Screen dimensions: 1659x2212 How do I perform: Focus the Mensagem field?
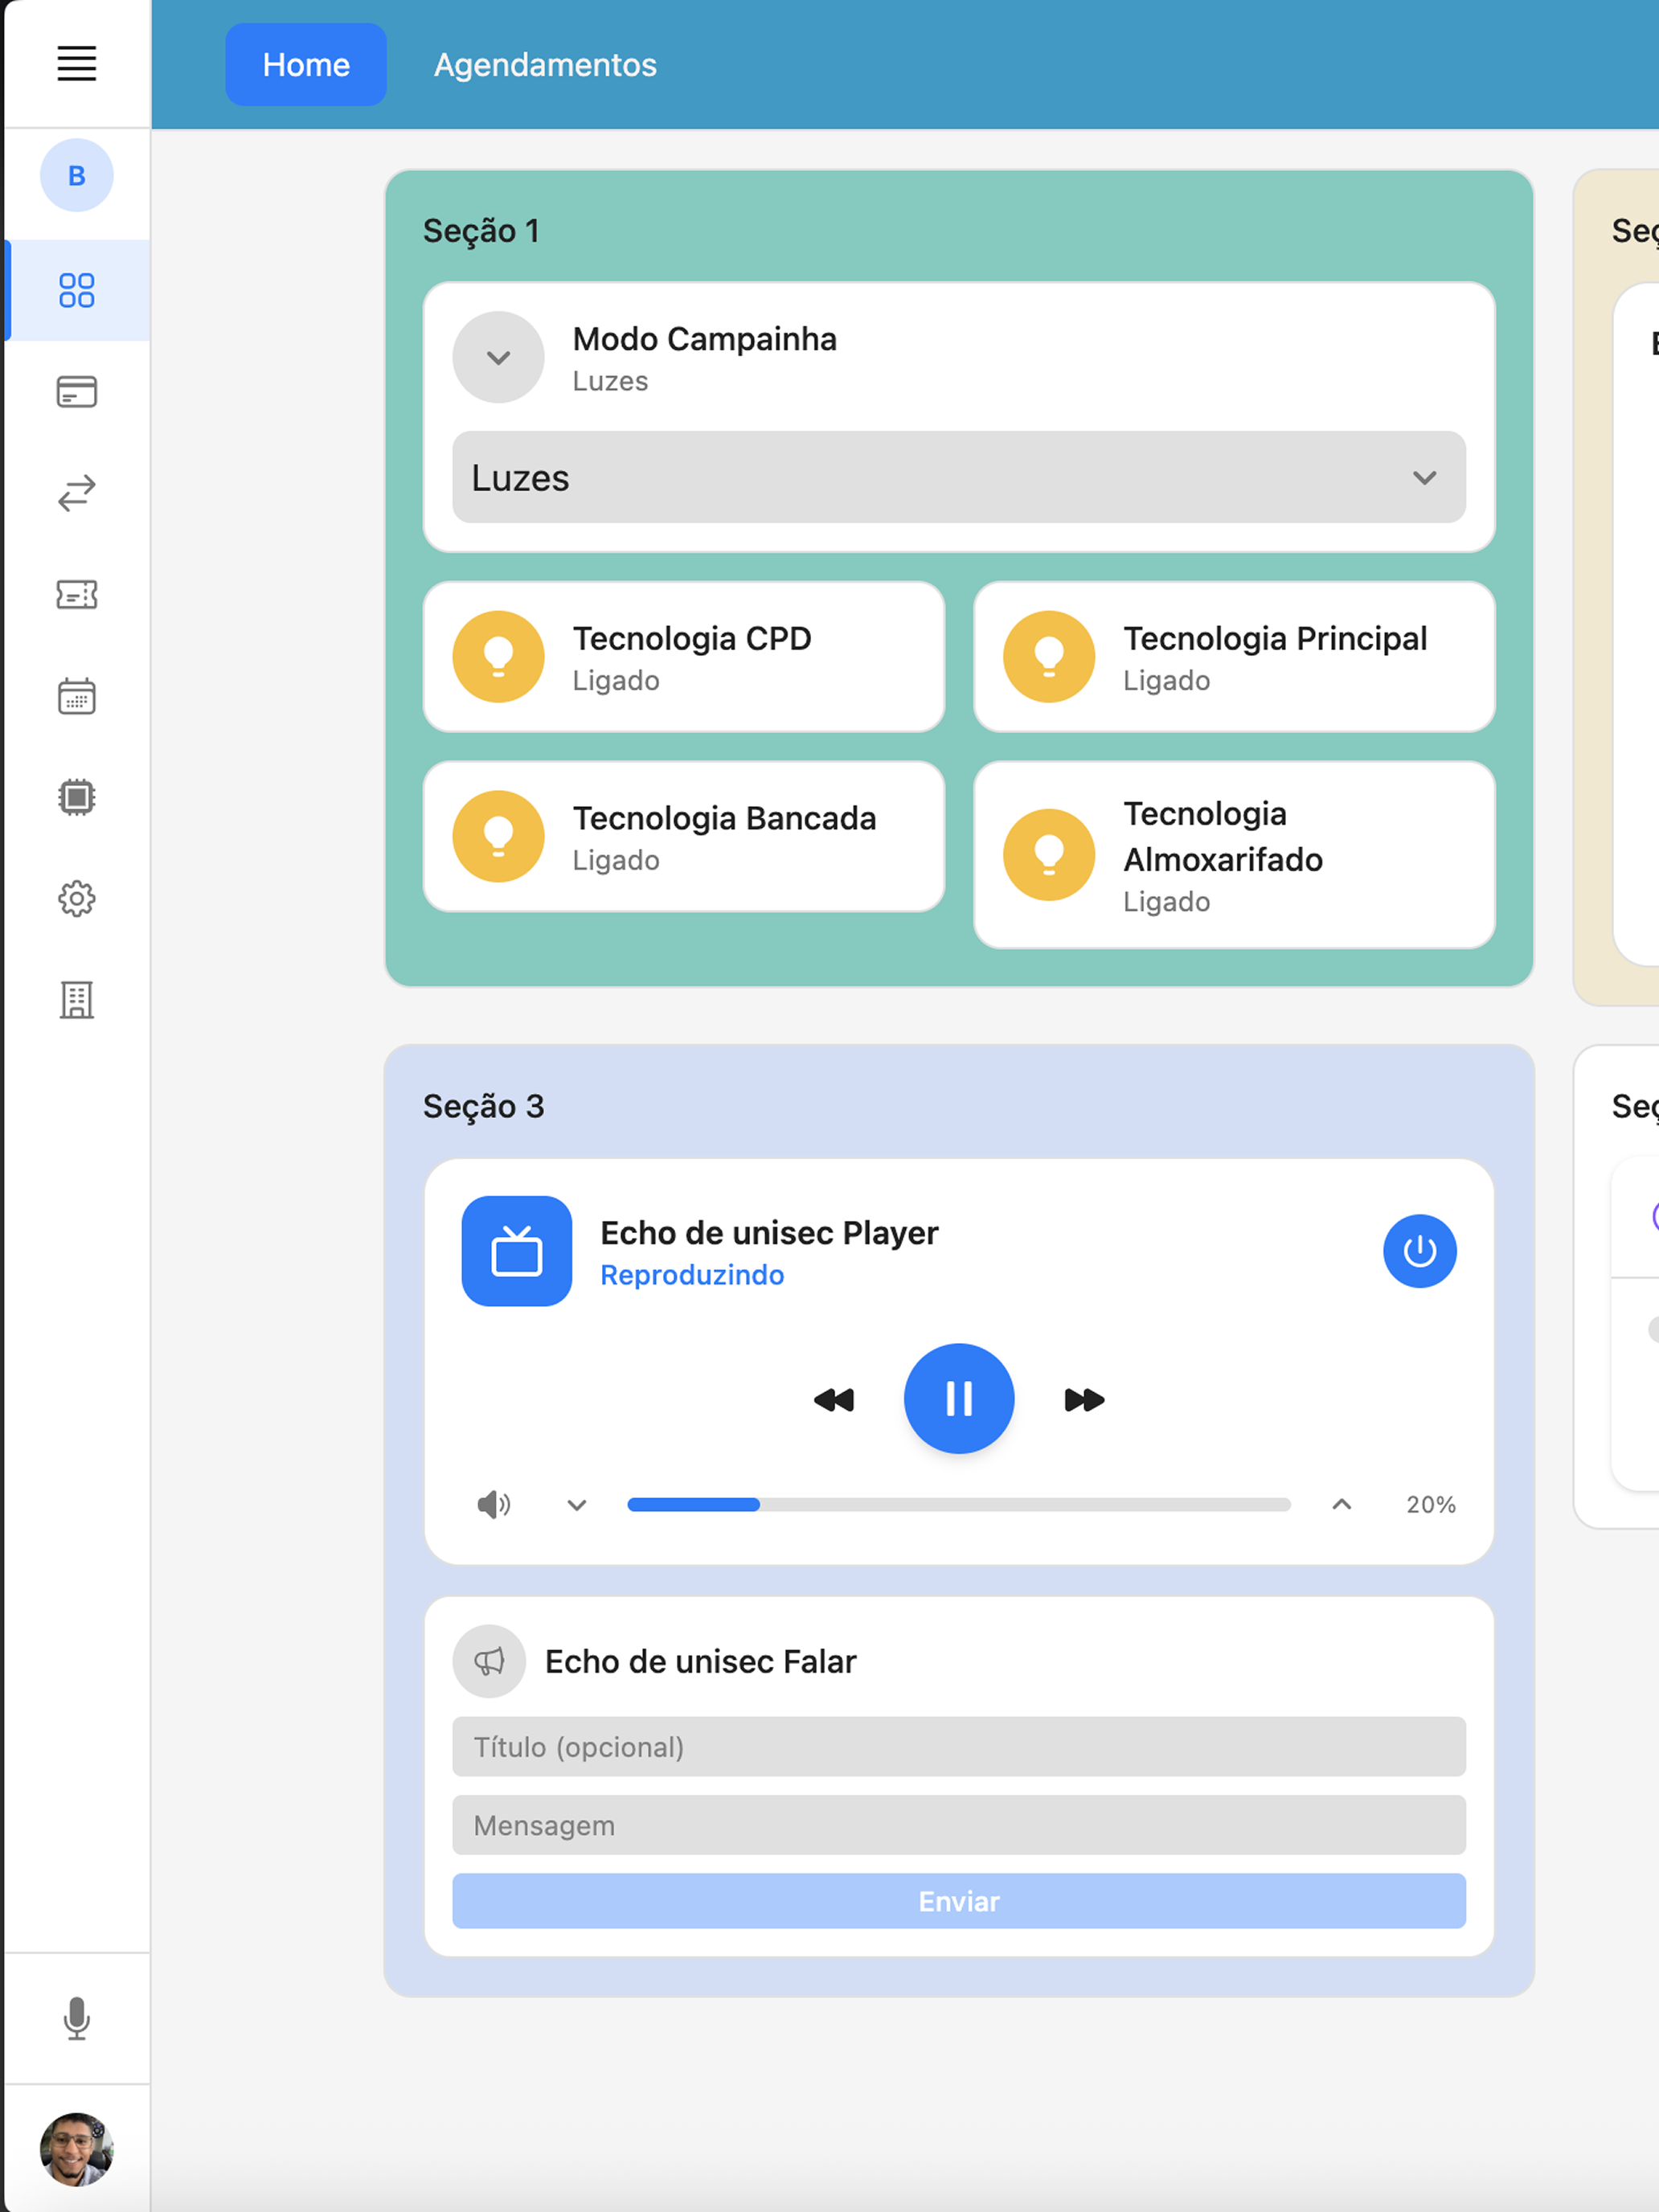959,1825
